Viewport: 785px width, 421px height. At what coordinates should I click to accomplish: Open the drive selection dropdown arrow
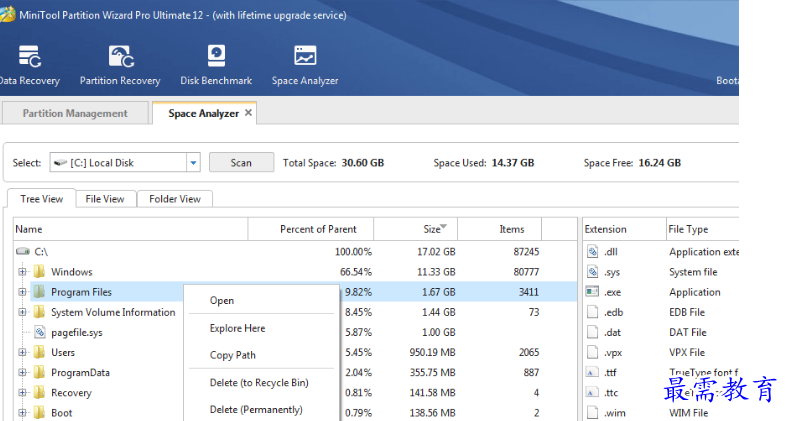pos(193,163)
